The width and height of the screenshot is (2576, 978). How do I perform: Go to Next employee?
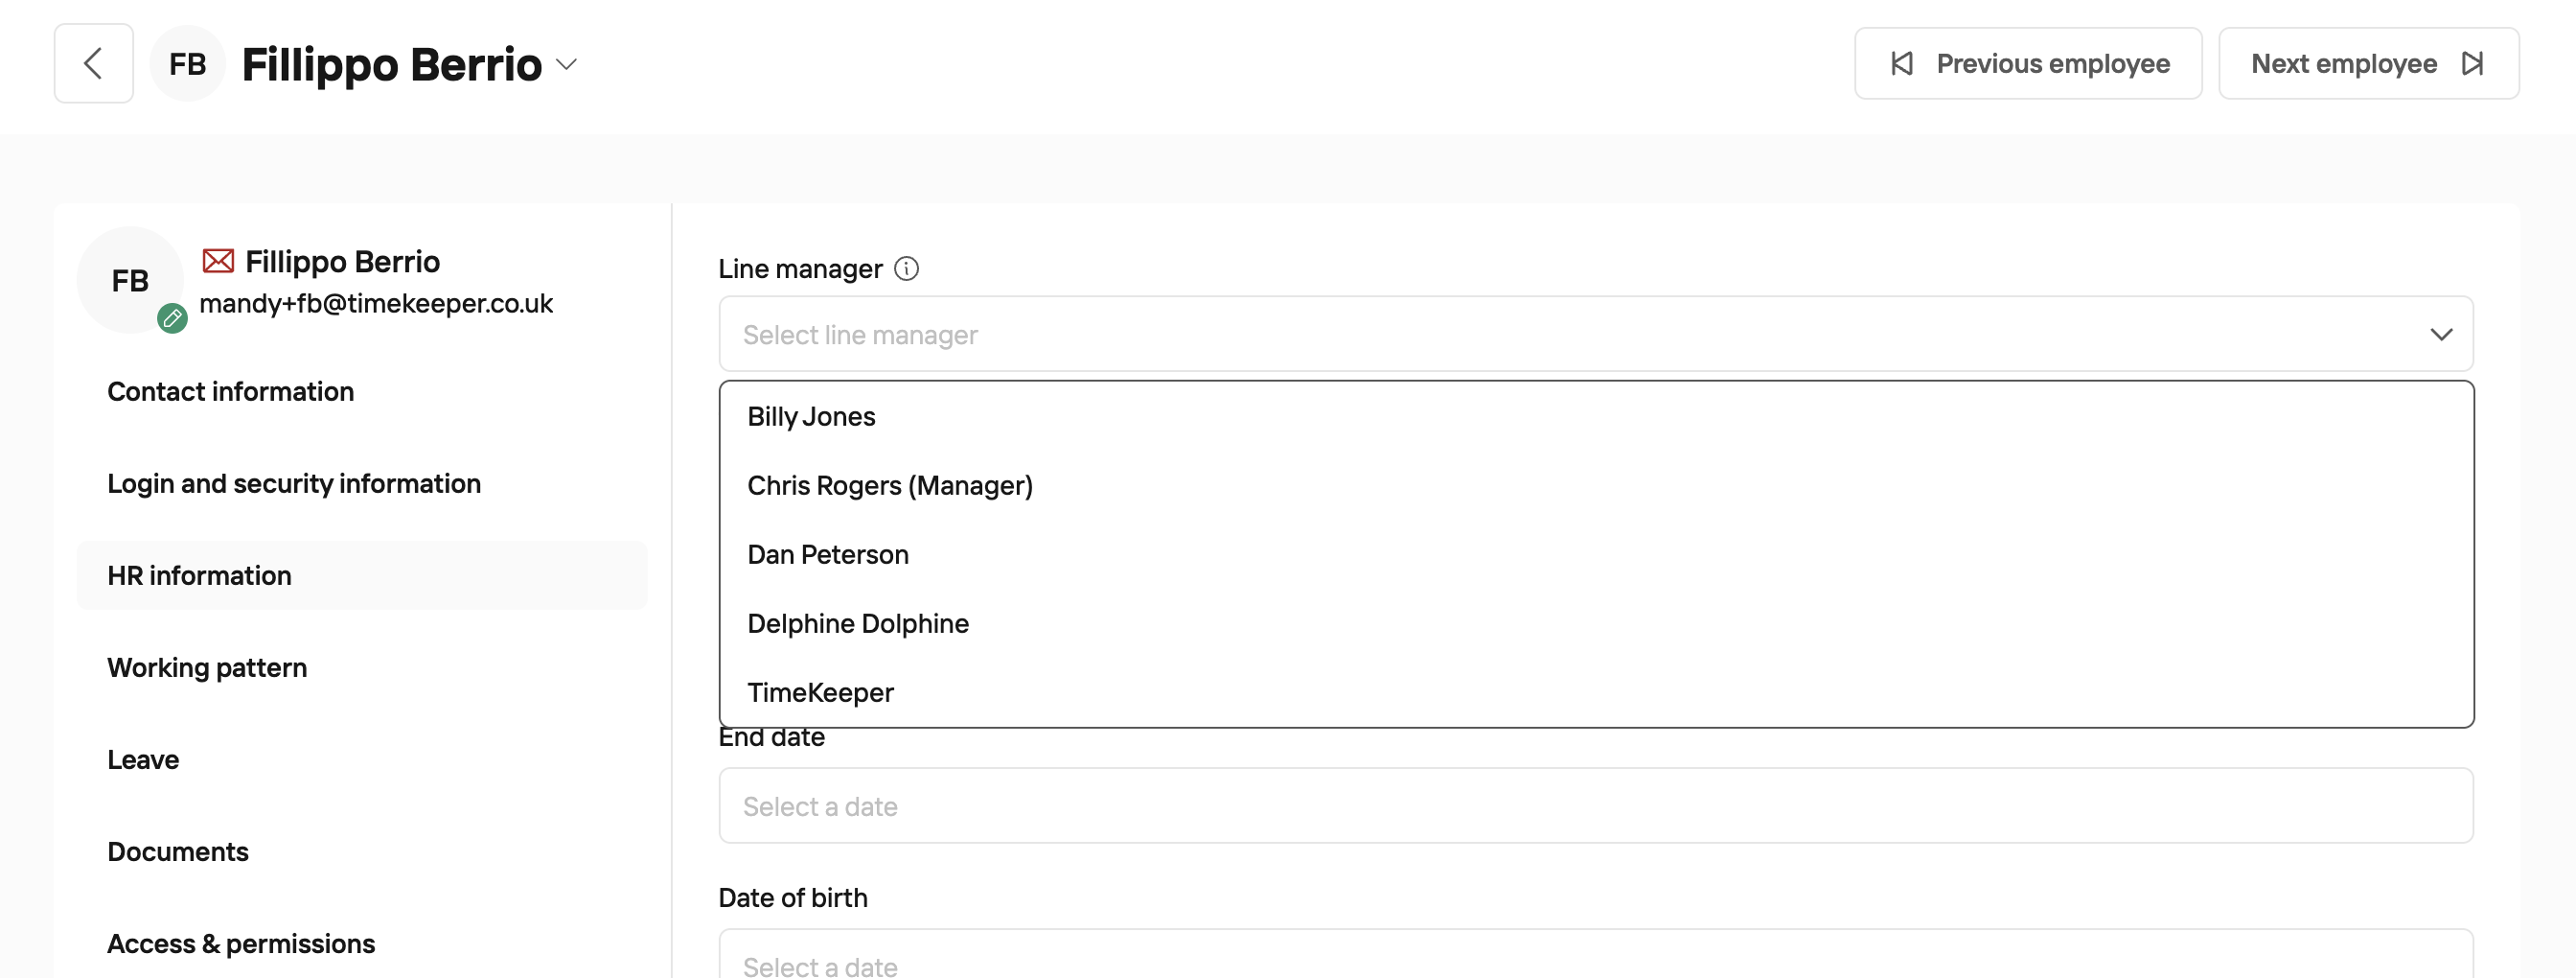click(2368, 63)
